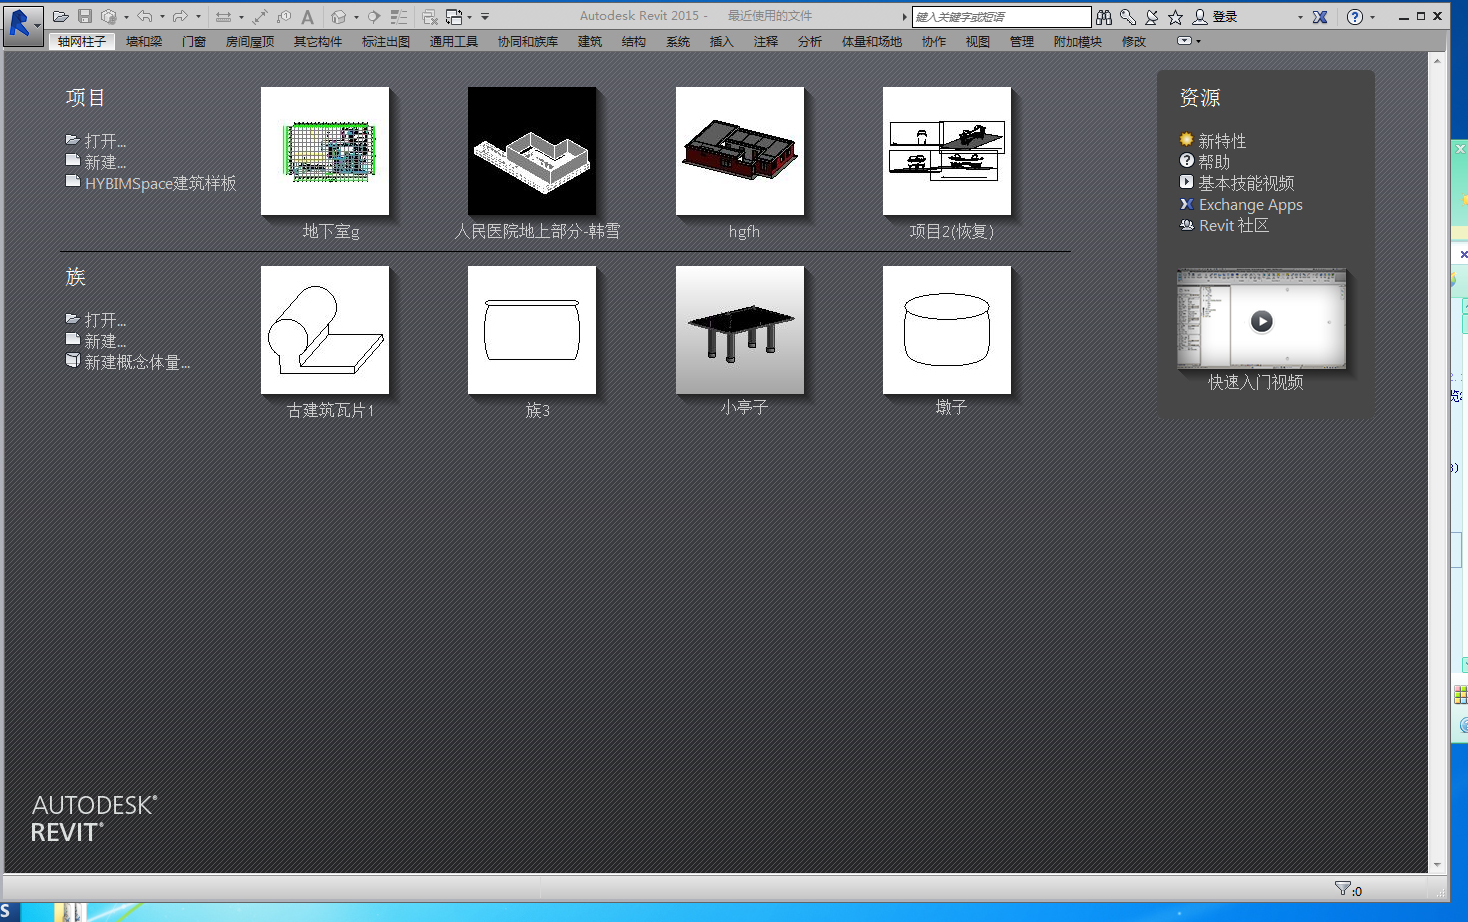This screenshot has height=922, width=1468.
Task: Select the Measure between references tool
Action: tap(223, 17)
